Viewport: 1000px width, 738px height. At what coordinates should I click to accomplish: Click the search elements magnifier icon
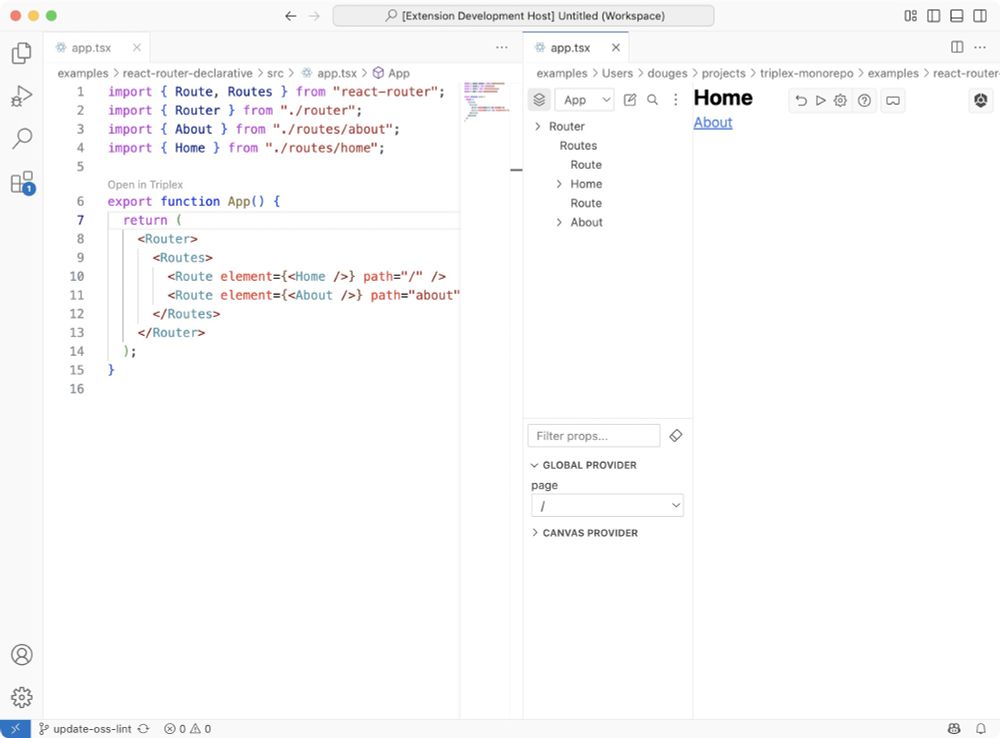(652, 100)
